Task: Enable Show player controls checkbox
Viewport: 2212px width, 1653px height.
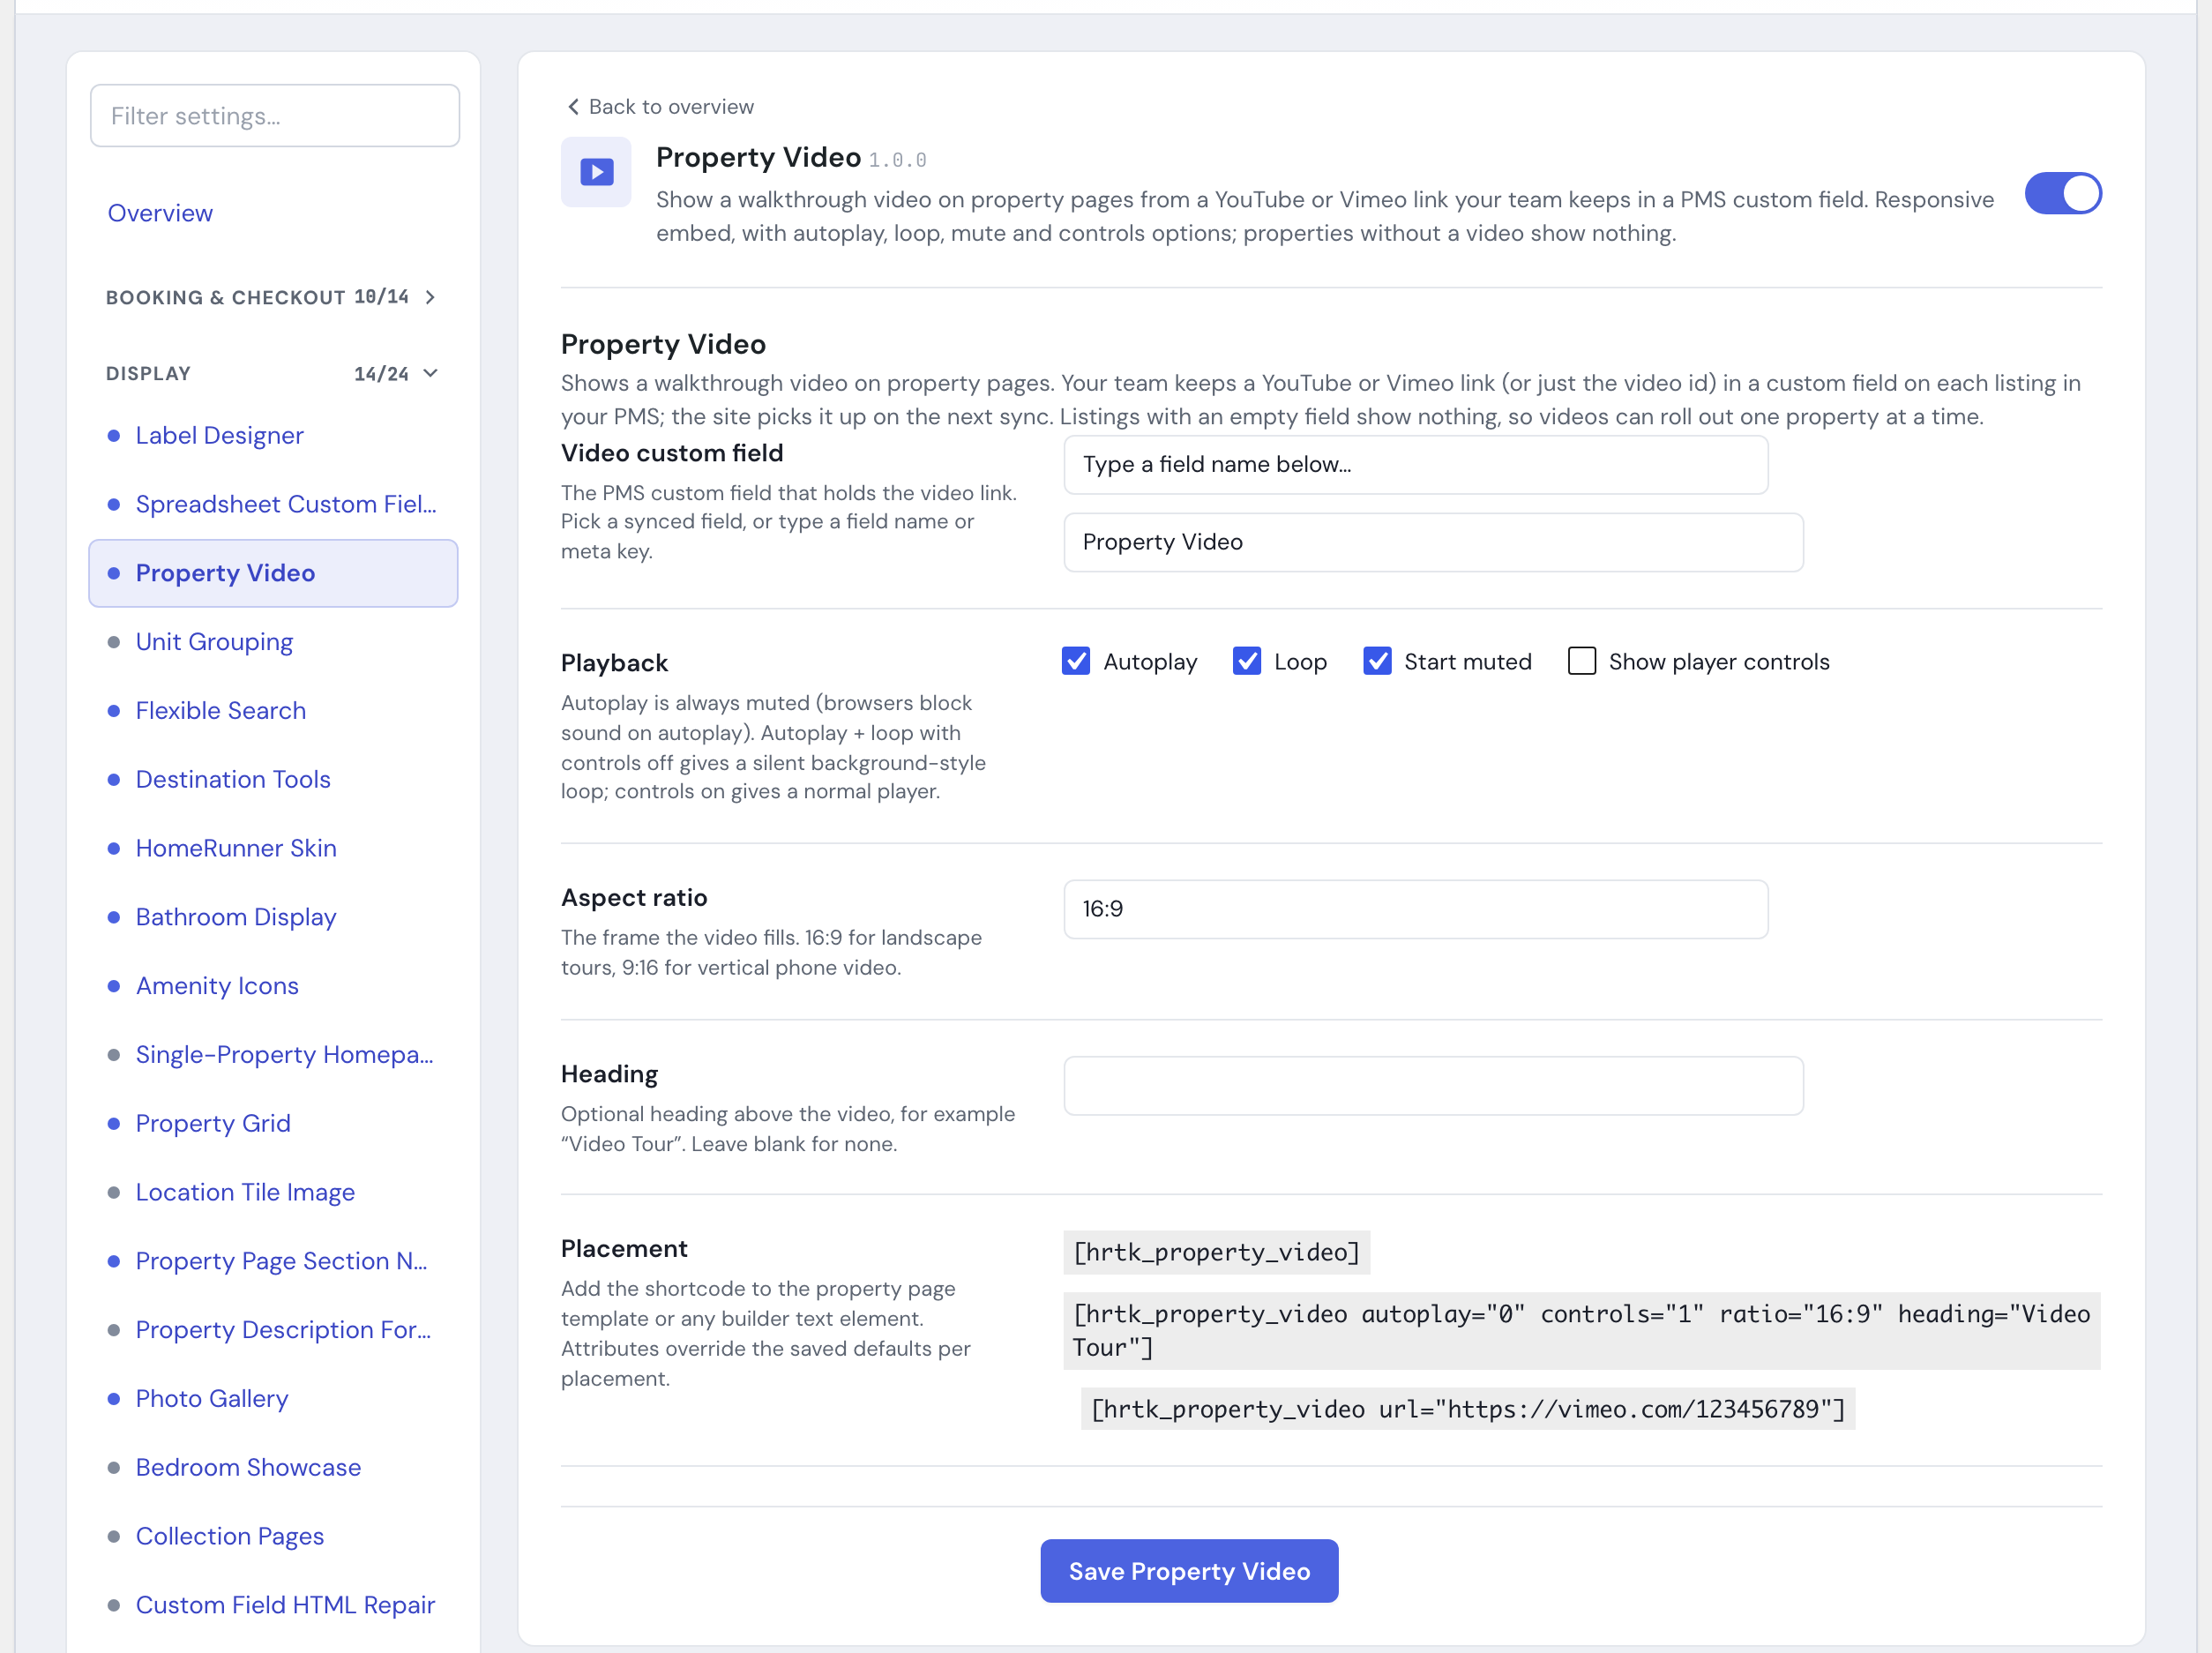Action: pos(1582,662)
